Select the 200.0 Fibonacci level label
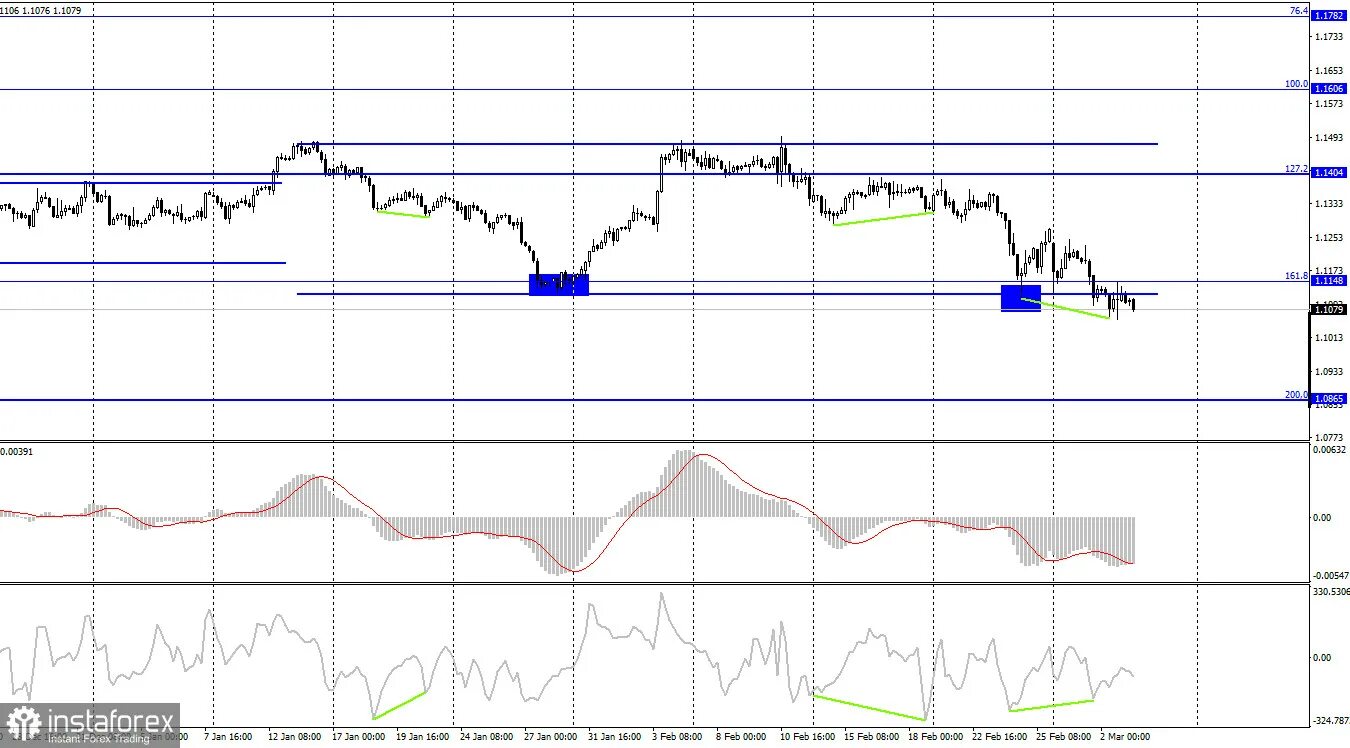 tap(1297, 395)
